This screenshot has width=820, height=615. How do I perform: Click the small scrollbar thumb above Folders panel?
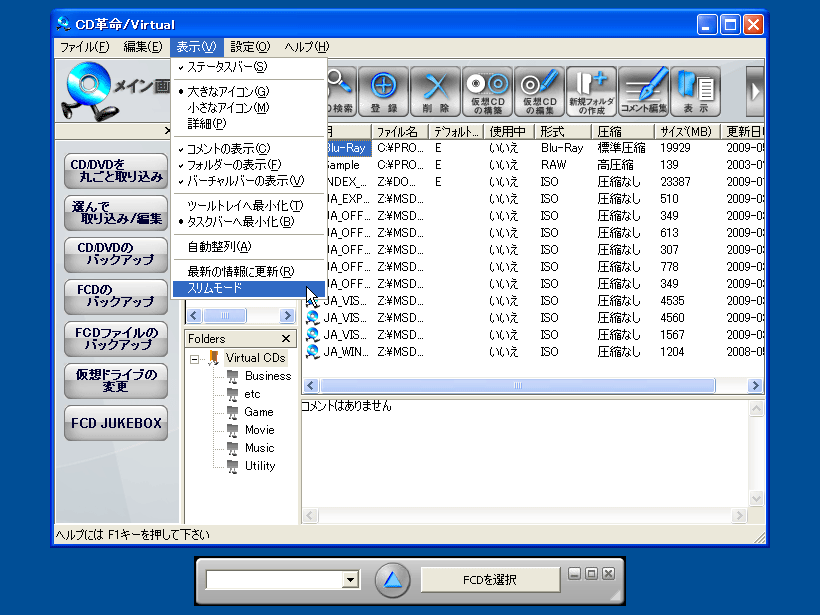(225, 315)
